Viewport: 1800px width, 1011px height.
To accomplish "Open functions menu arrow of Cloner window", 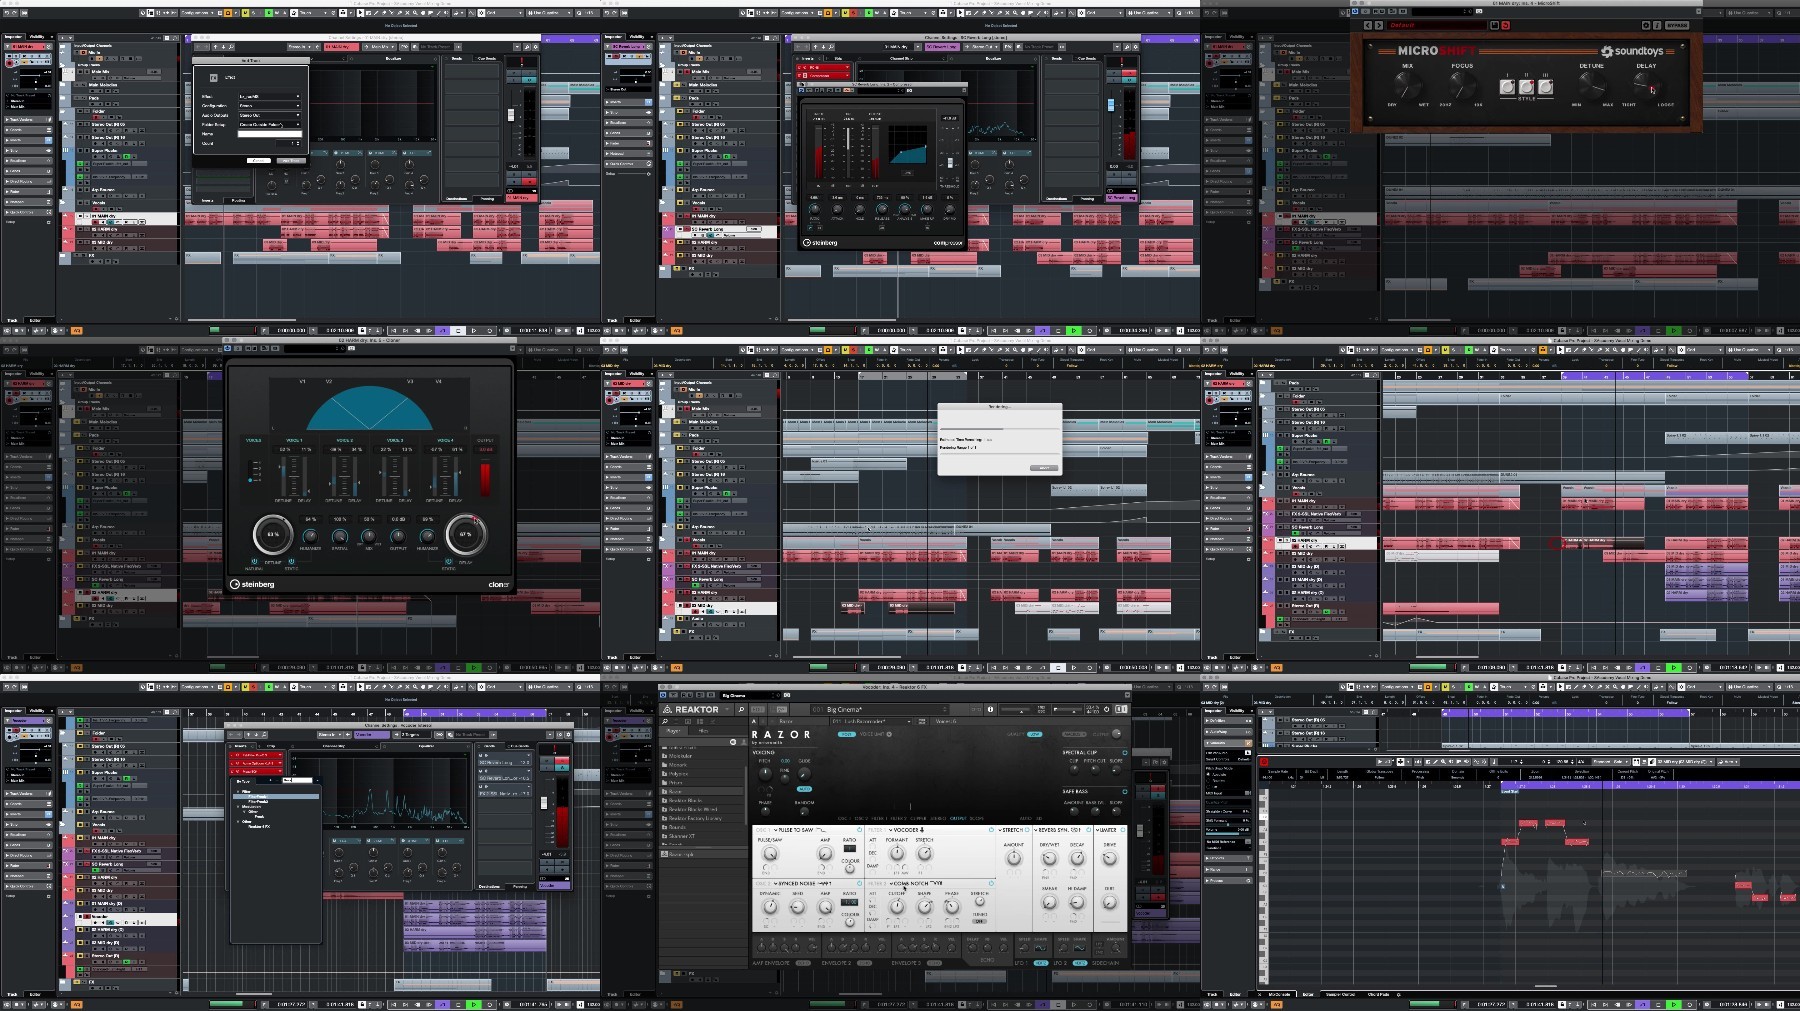I will tap(512, 348).
